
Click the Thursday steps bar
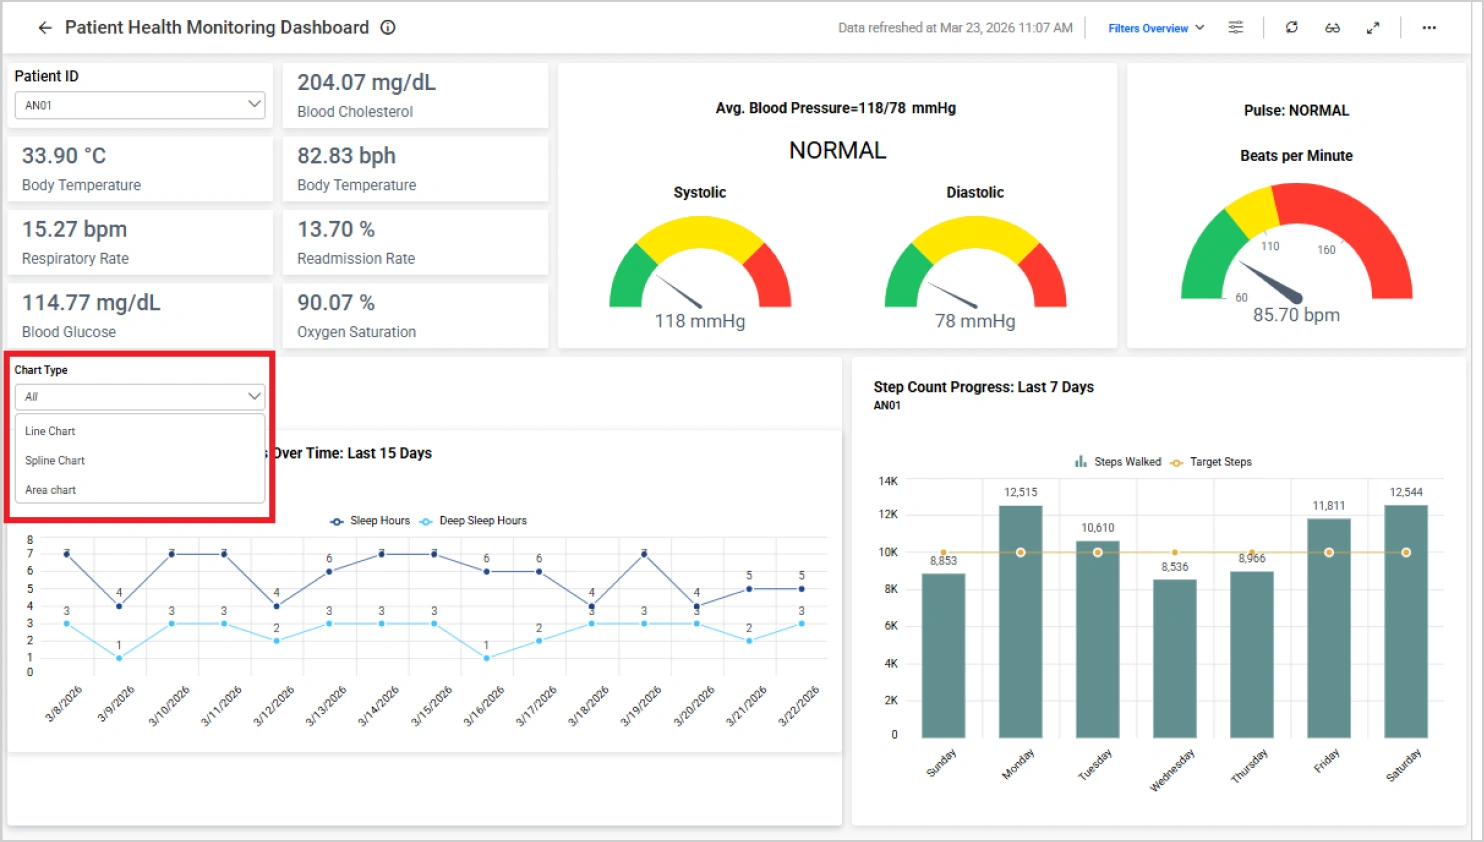pos(1252,655)
